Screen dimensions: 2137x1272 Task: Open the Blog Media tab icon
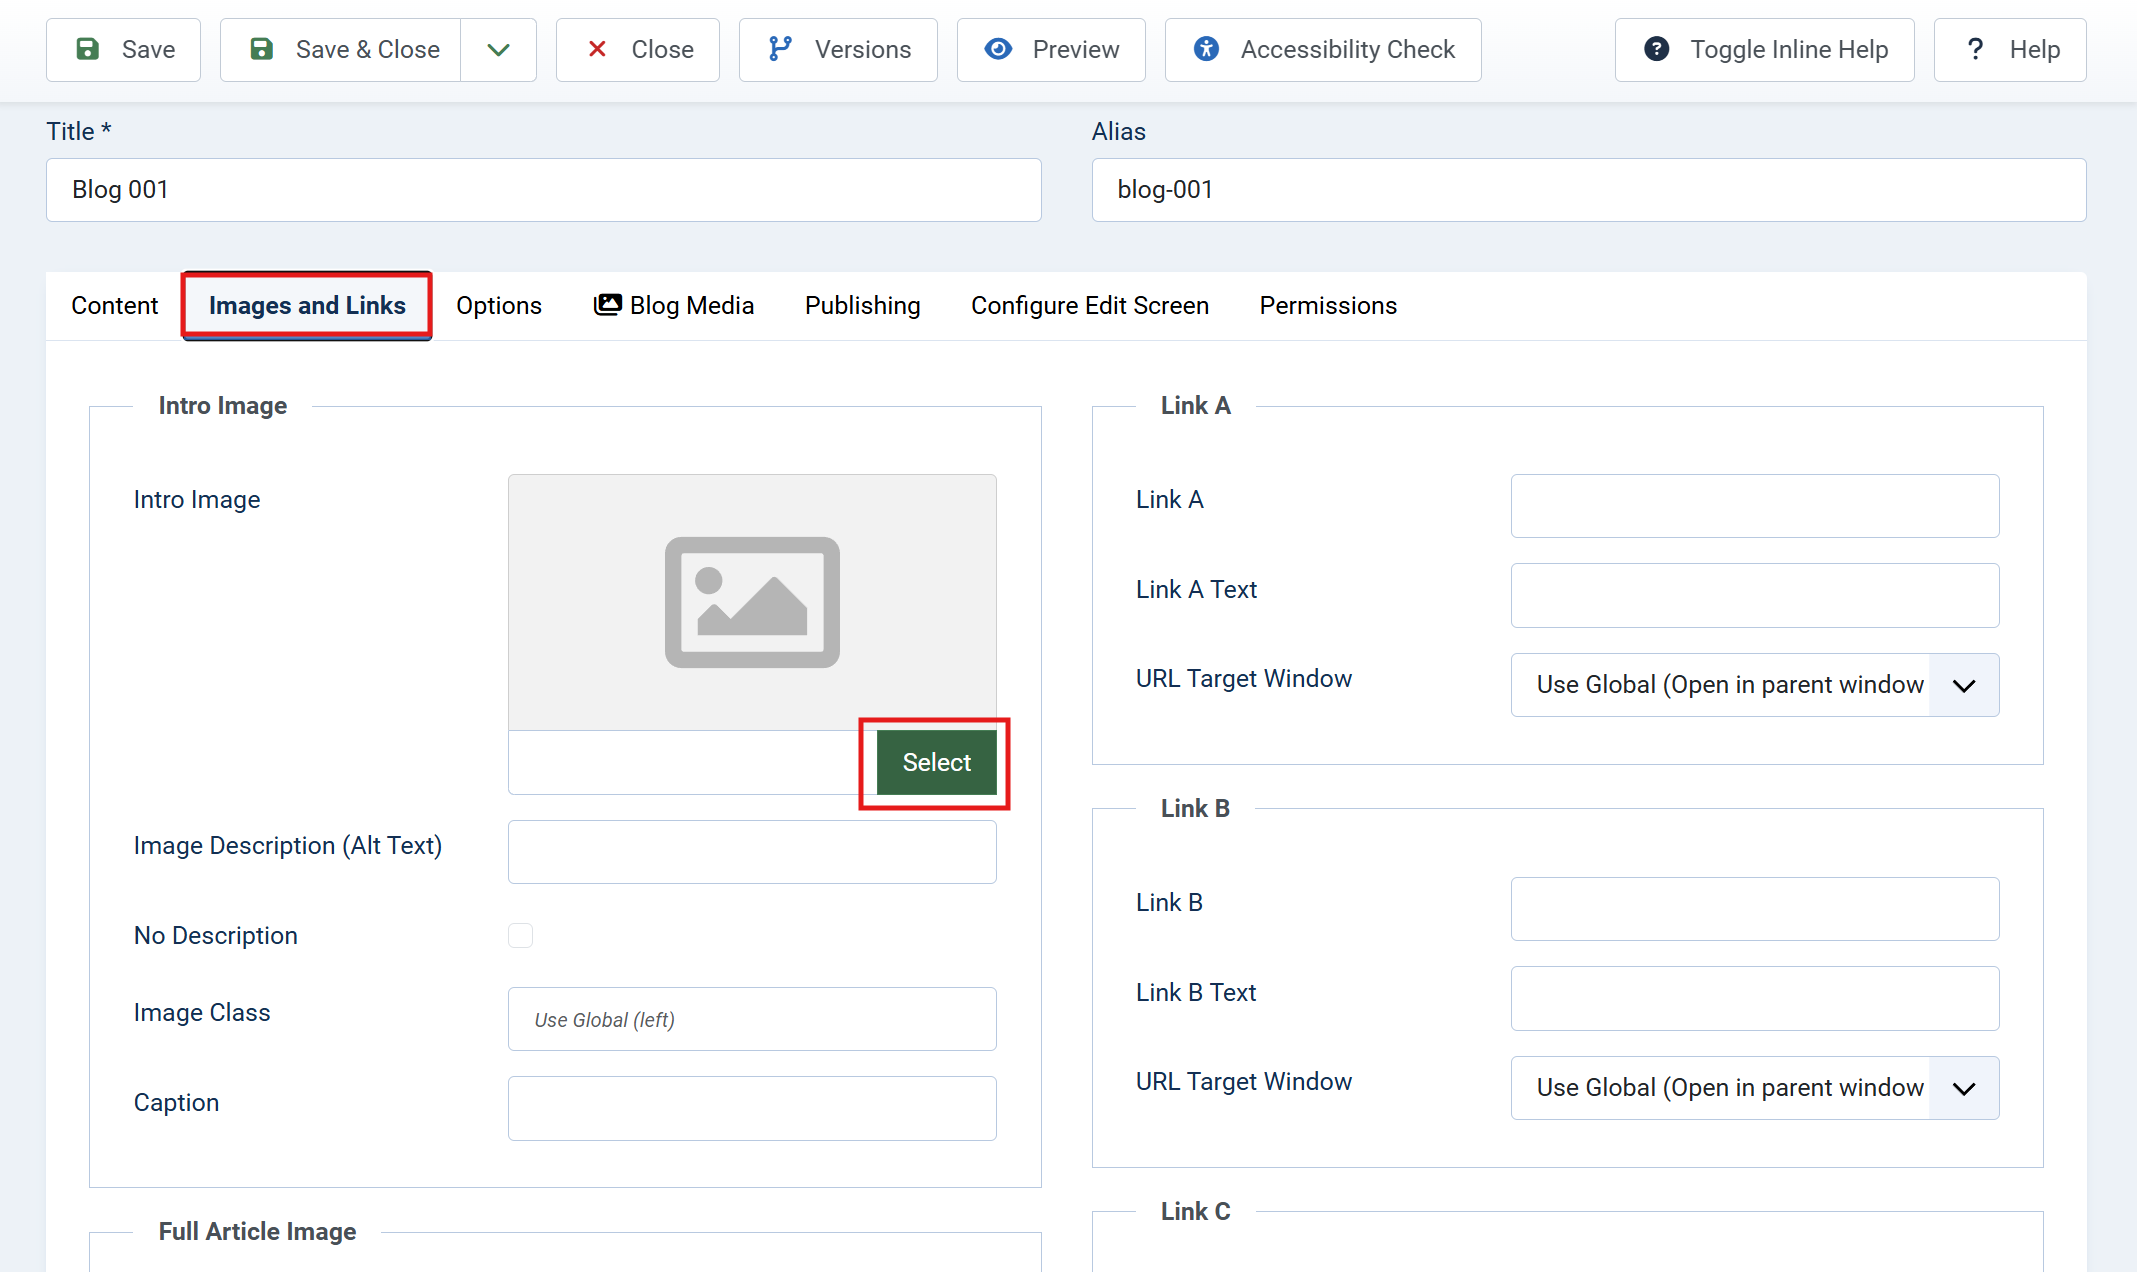tap(607, 305)
